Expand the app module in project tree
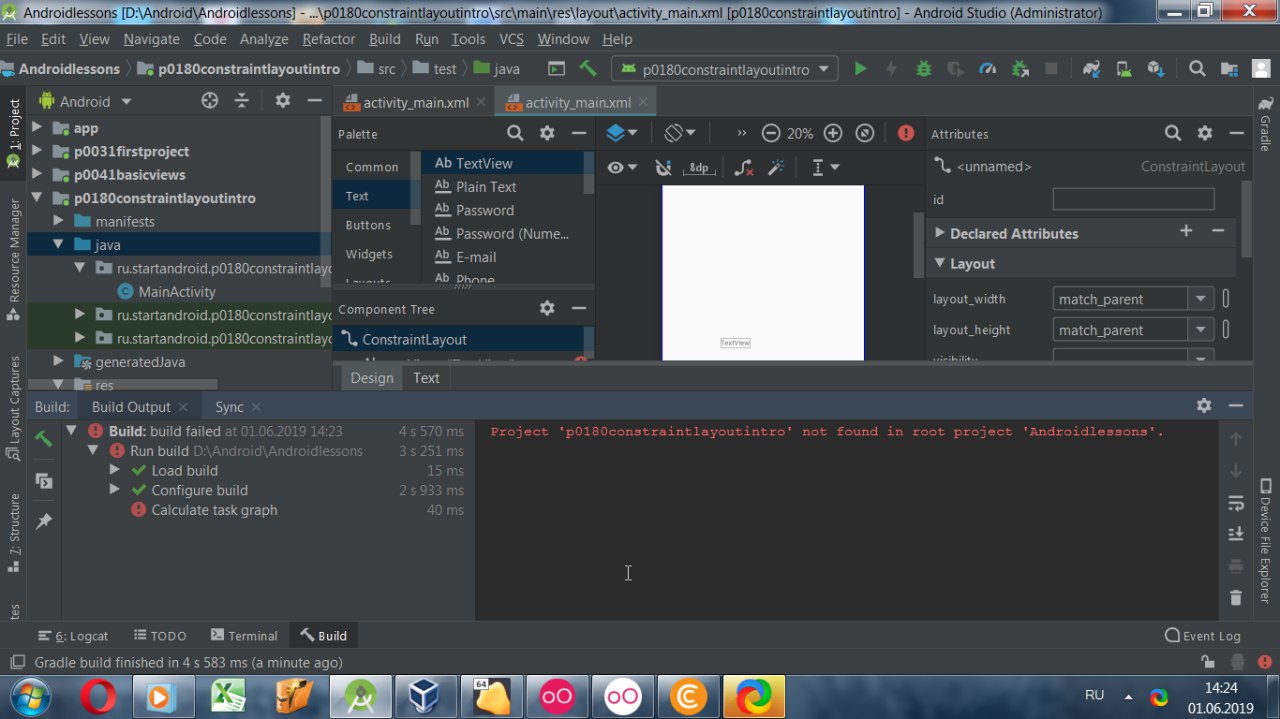 tap(37, 128)
